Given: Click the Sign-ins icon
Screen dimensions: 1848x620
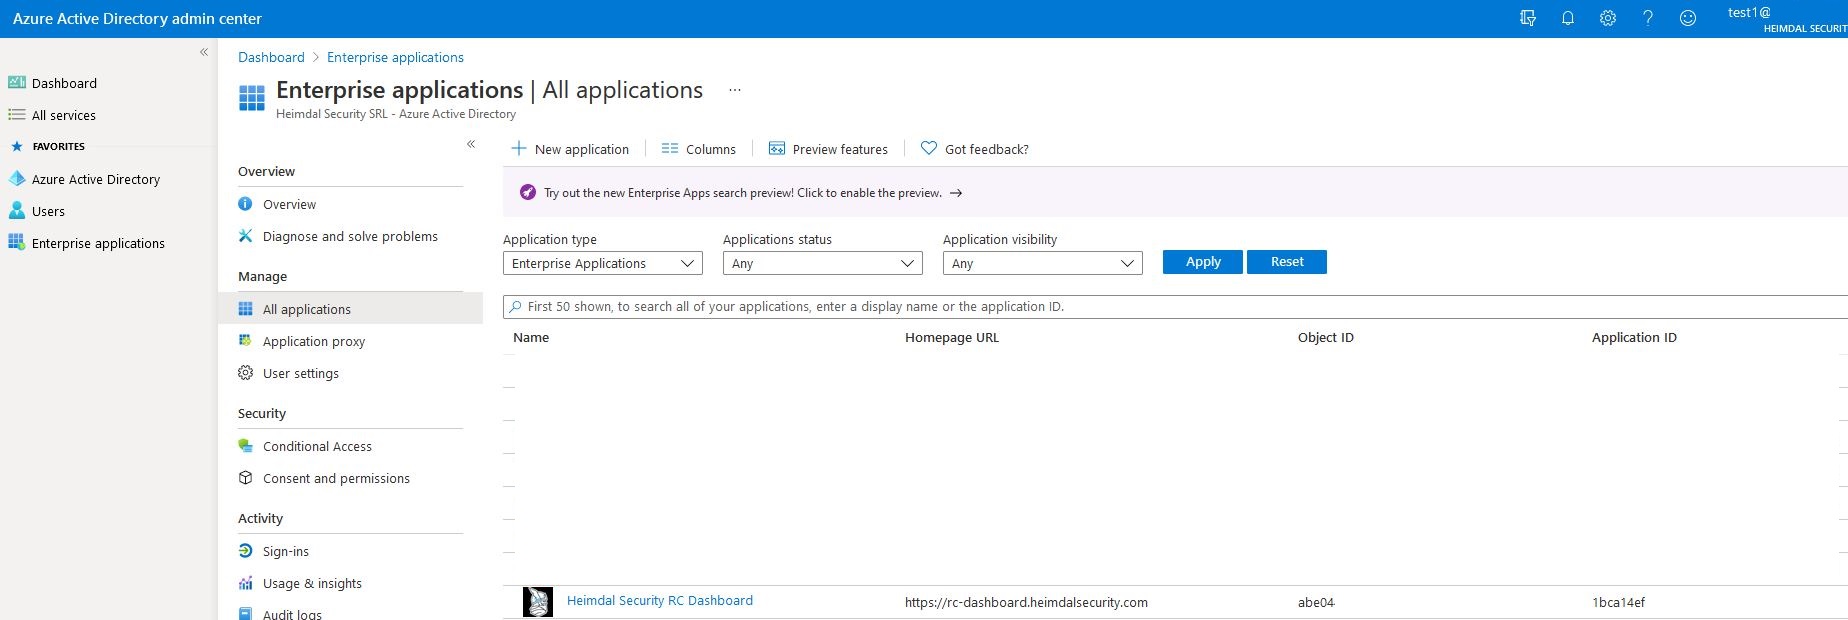Looking at the screenshot, I should [x=246, y=551].
